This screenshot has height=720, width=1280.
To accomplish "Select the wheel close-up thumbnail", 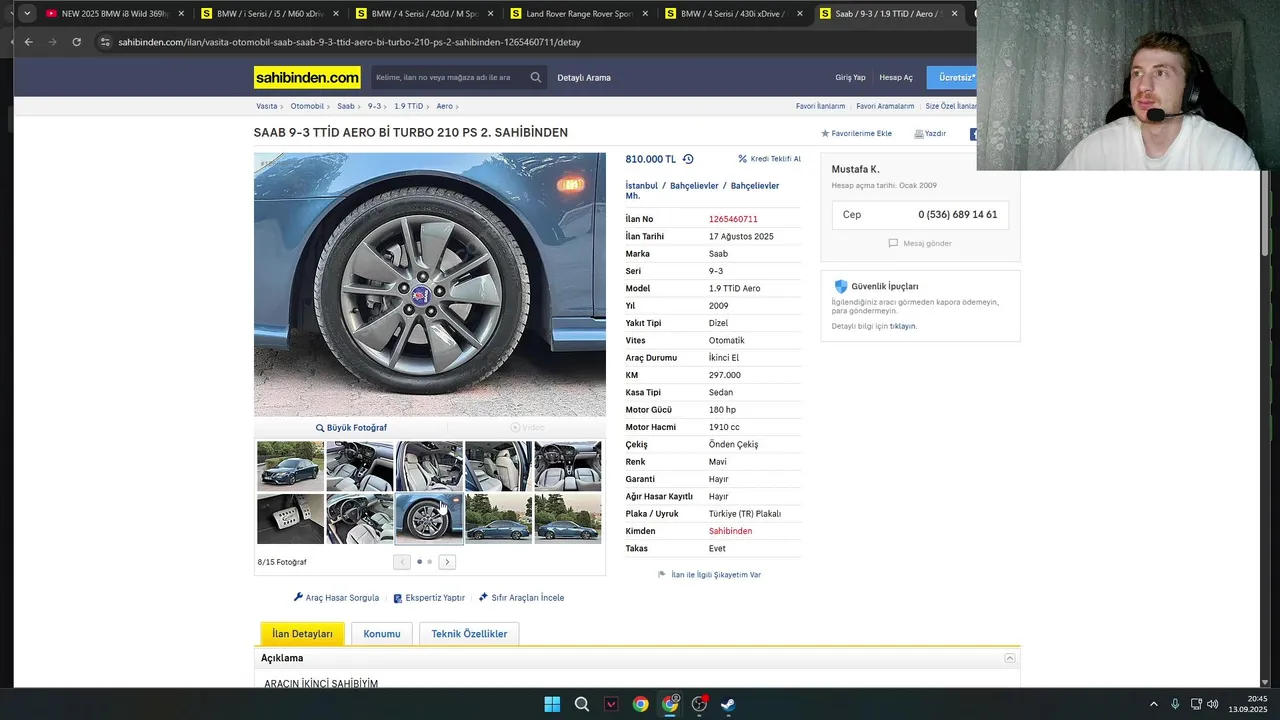I will tap(429, 519).
